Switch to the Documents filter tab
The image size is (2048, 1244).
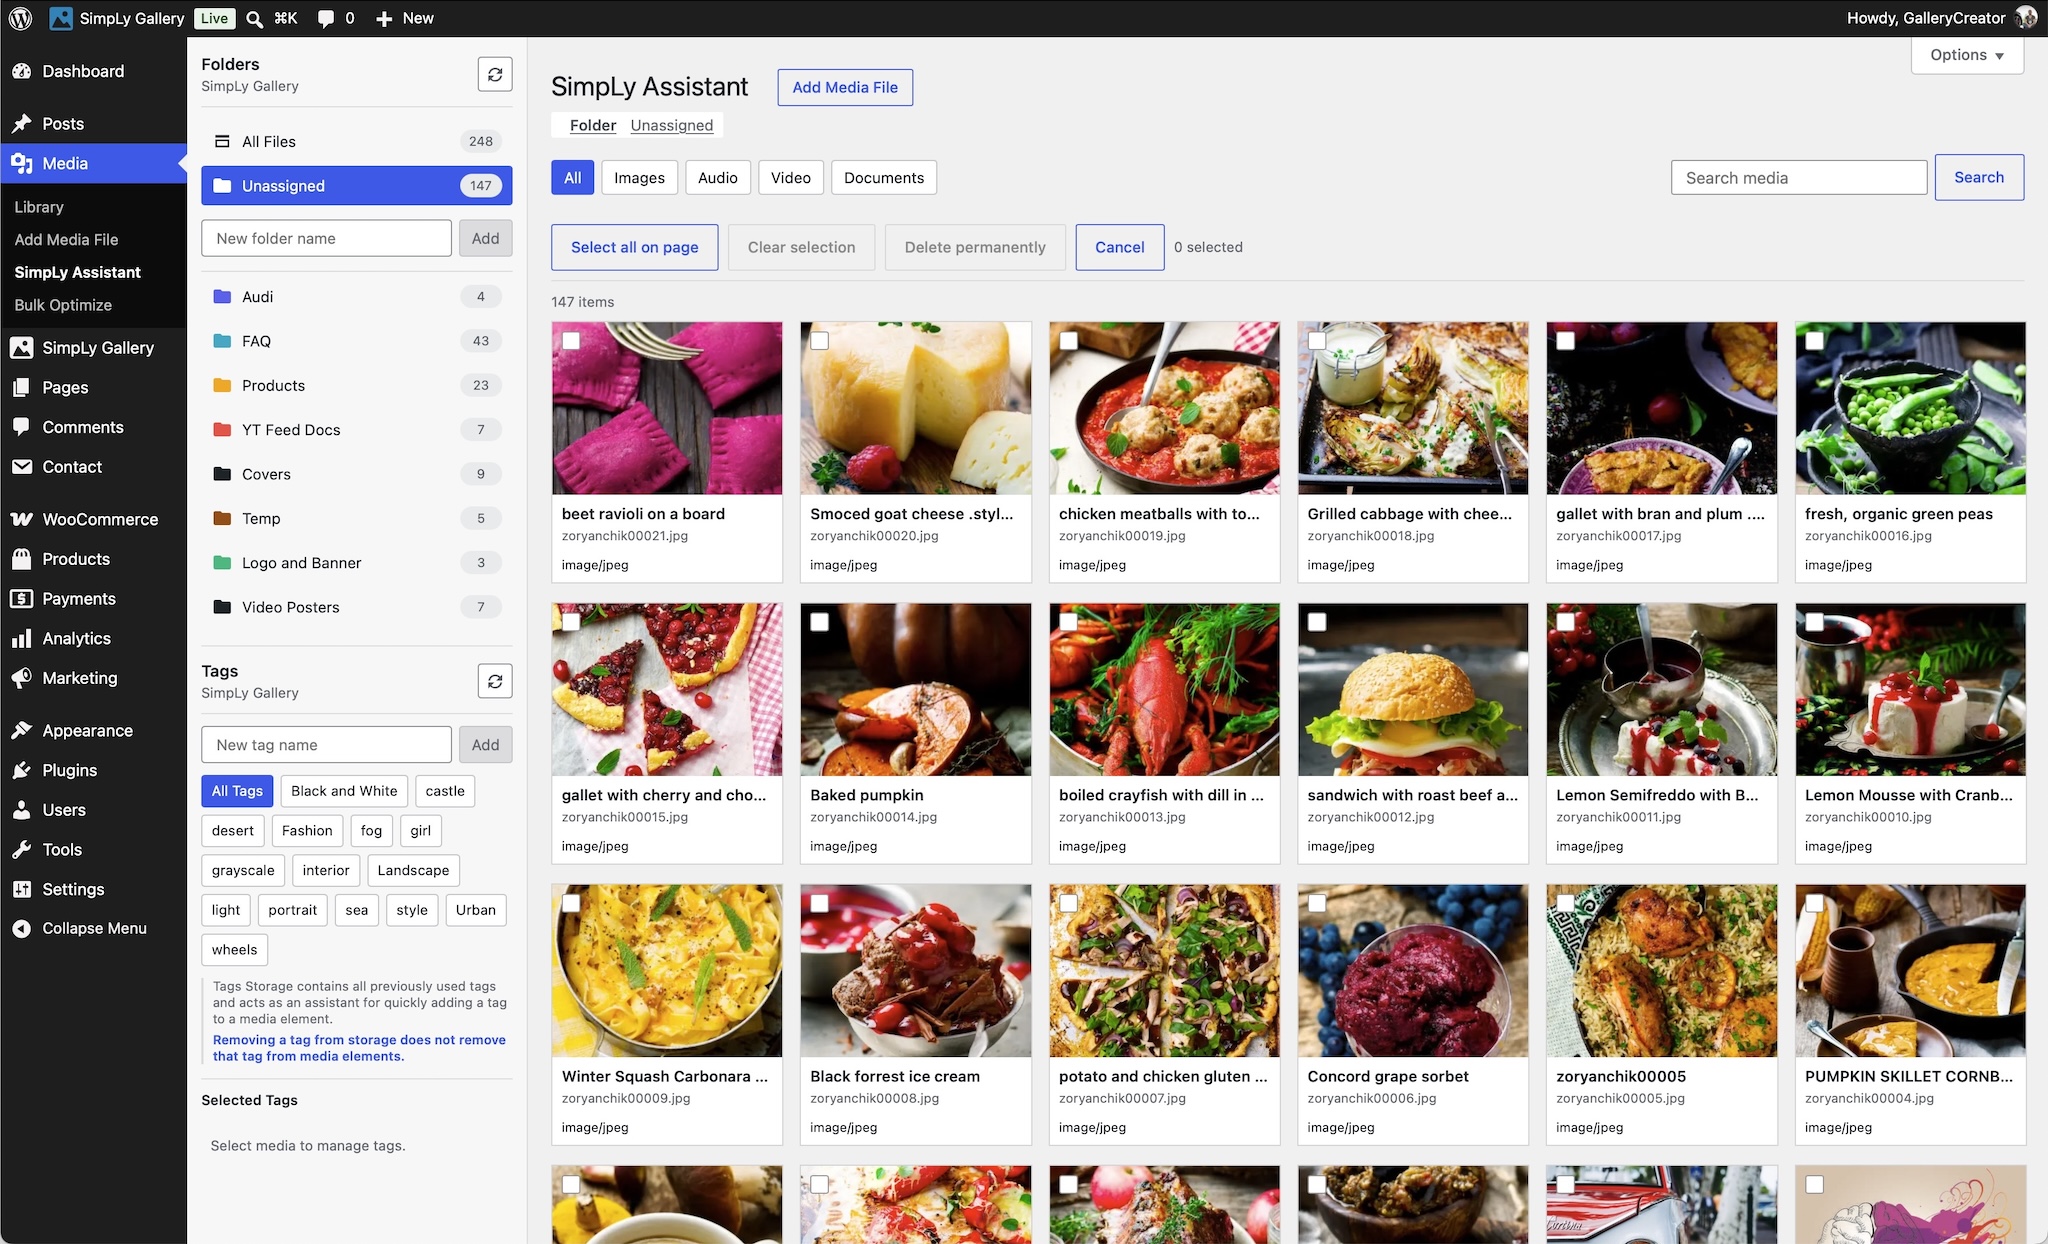884,178
